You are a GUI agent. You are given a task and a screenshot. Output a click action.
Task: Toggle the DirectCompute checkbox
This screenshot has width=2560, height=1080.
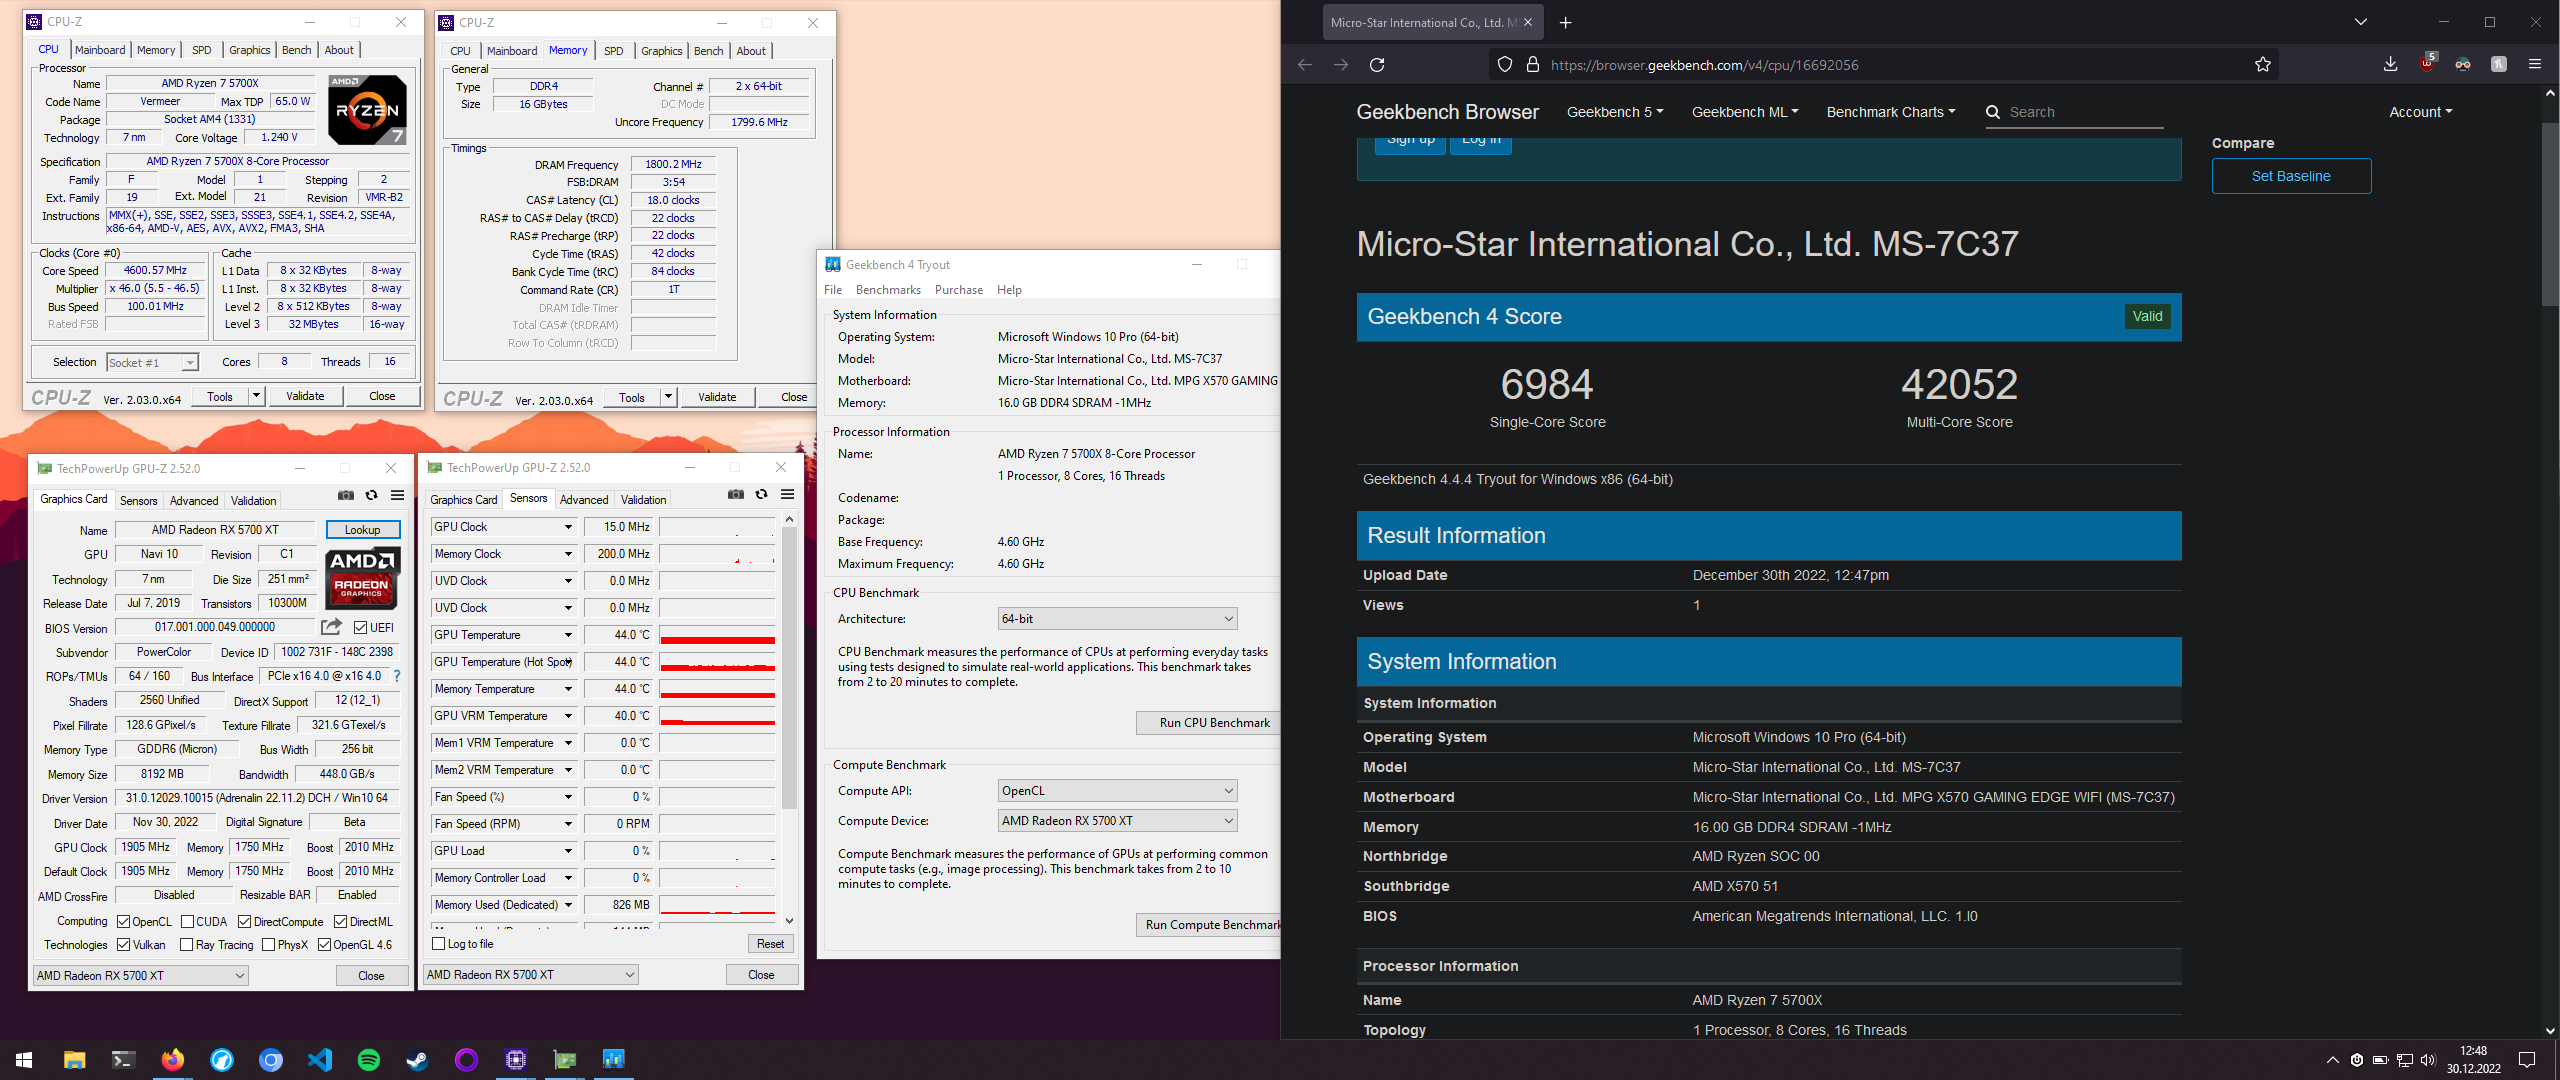[x=245, y=922]
